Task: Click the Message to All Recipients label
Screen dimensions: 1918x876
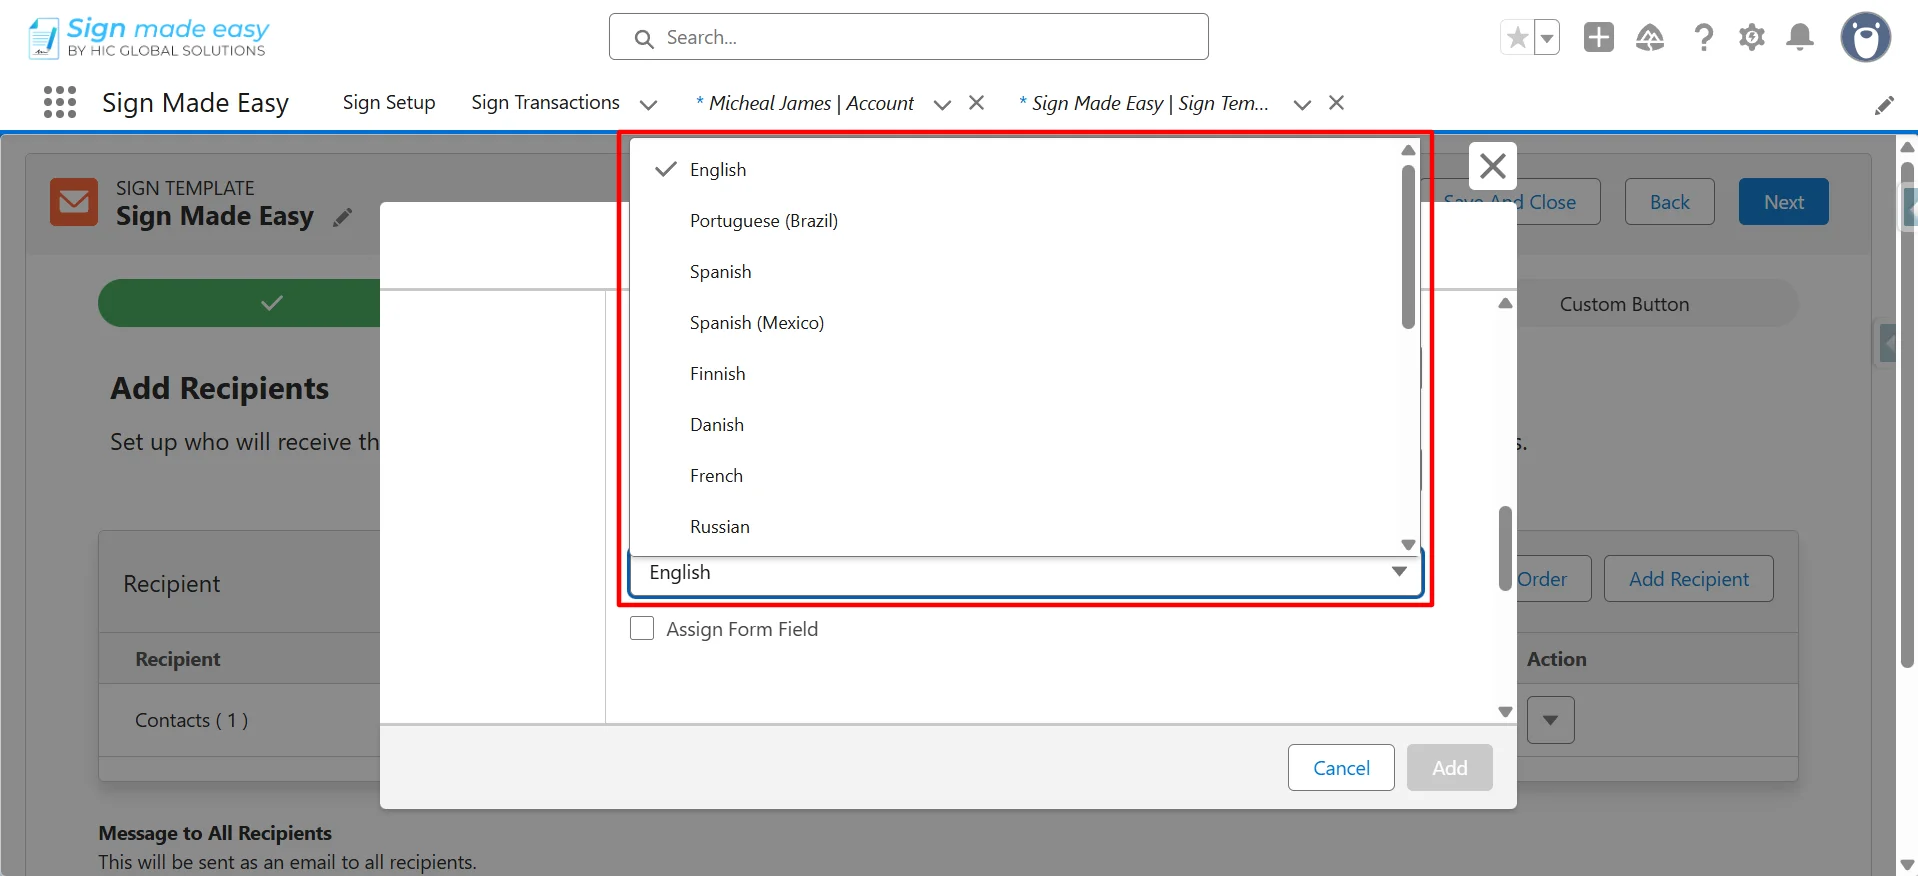Action: click(215, 833)
